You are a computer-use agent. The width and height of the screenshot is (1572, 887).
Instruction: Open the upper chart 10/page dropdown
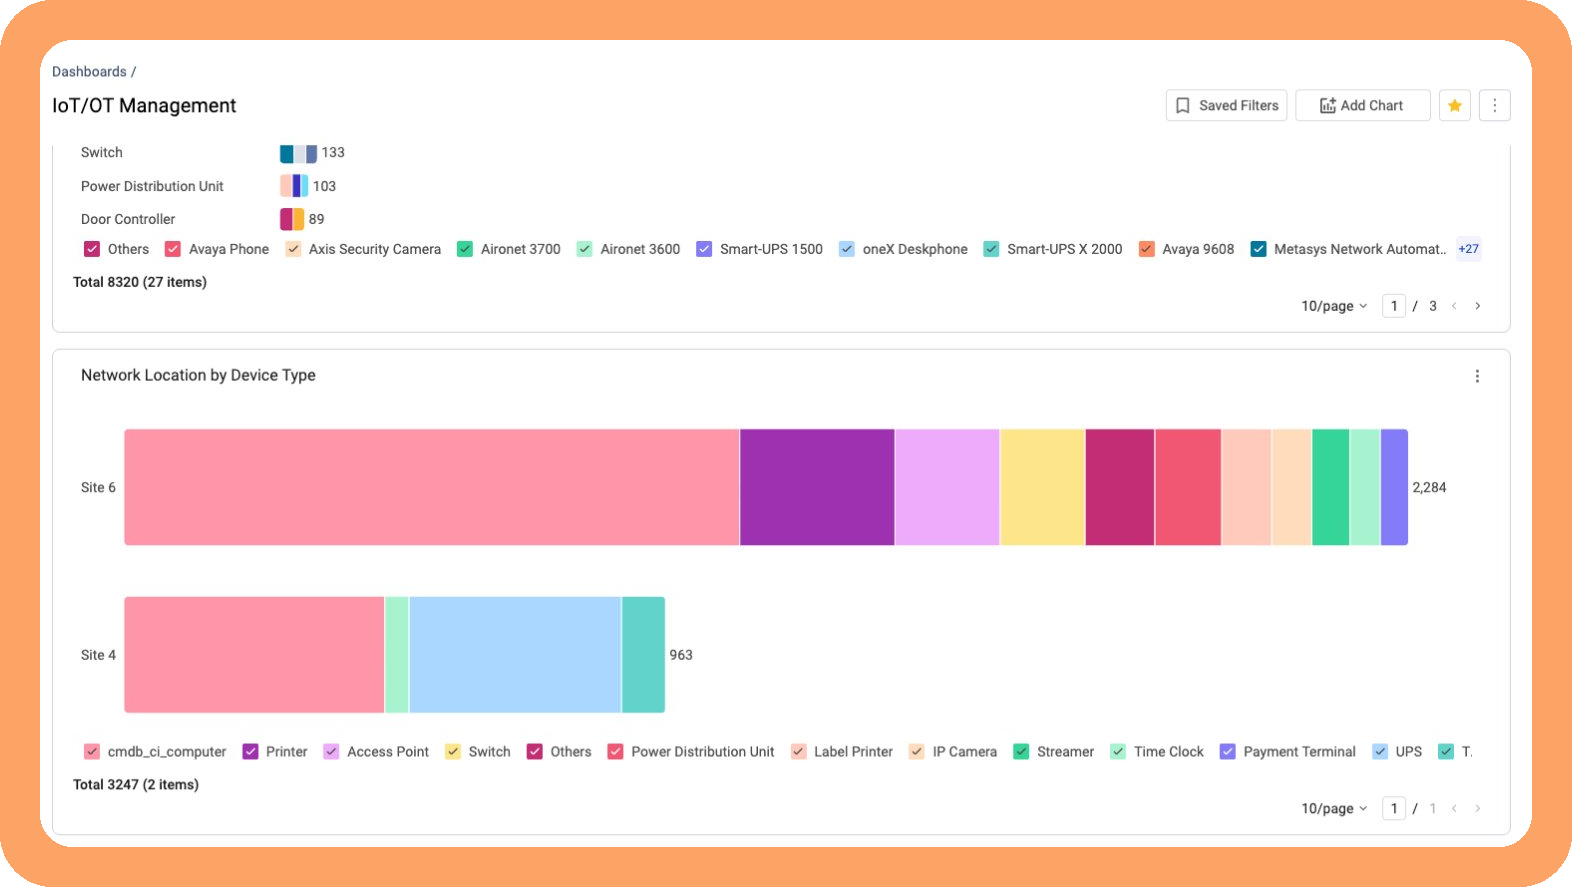(x=1334, y=306)
